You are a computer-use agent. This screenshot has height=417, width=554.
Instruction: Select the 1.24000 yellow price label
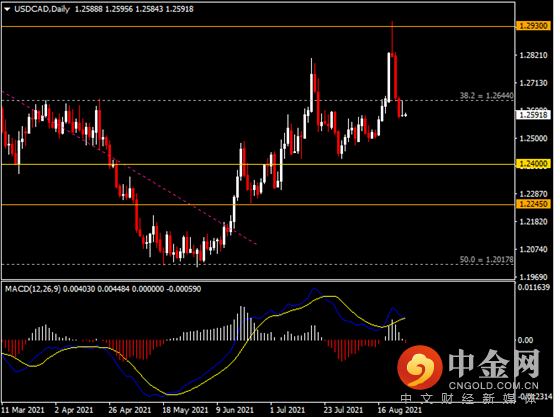534,164
